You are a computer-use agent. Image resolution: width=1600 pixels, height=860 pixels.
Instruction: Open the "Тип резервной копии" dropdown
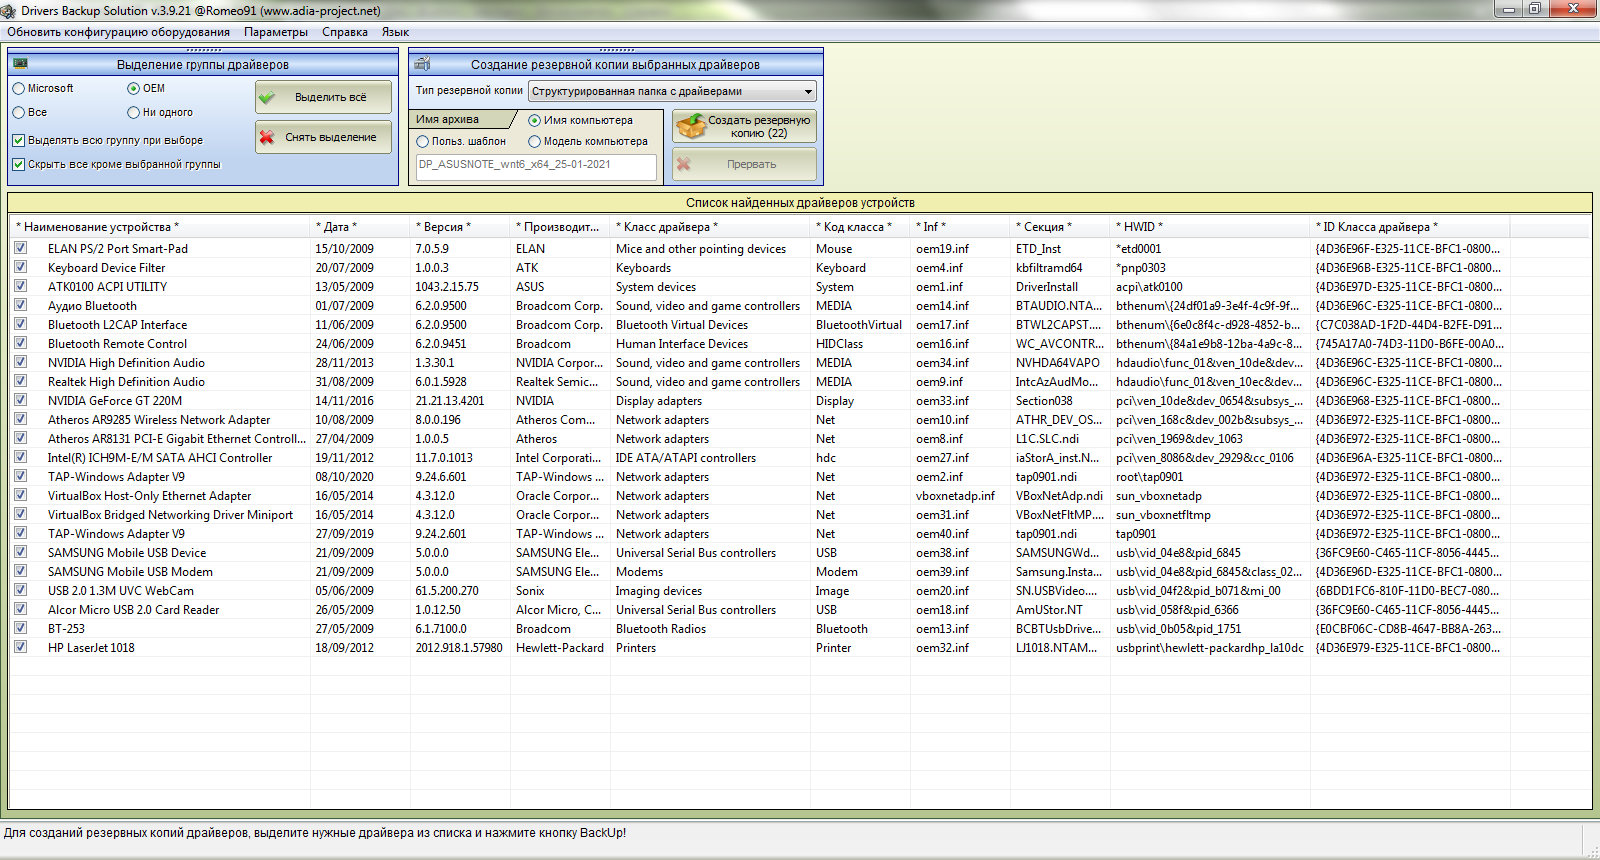pyautogui.click(x=672, y=91)
